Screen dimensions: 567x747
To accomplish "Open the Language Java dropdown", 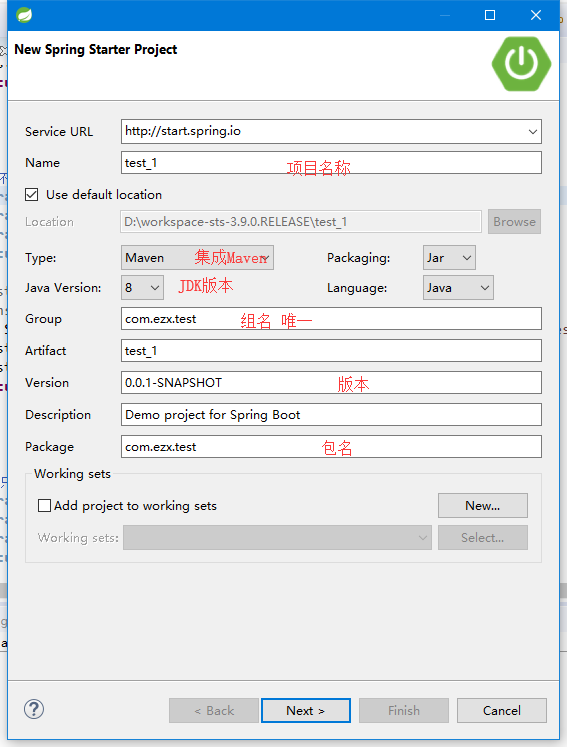I will pos(458,288).
